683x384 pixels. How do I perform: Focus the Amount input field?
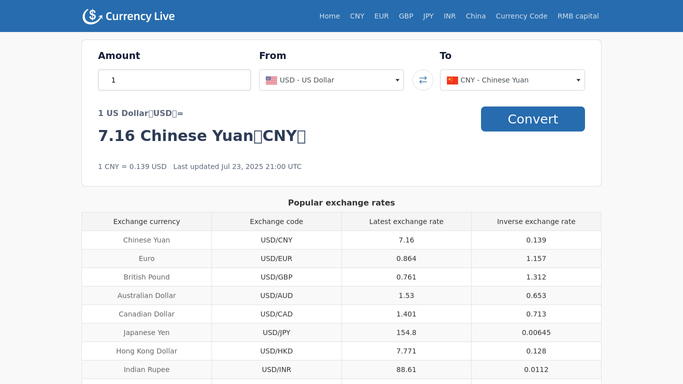[x=174, y=80]
